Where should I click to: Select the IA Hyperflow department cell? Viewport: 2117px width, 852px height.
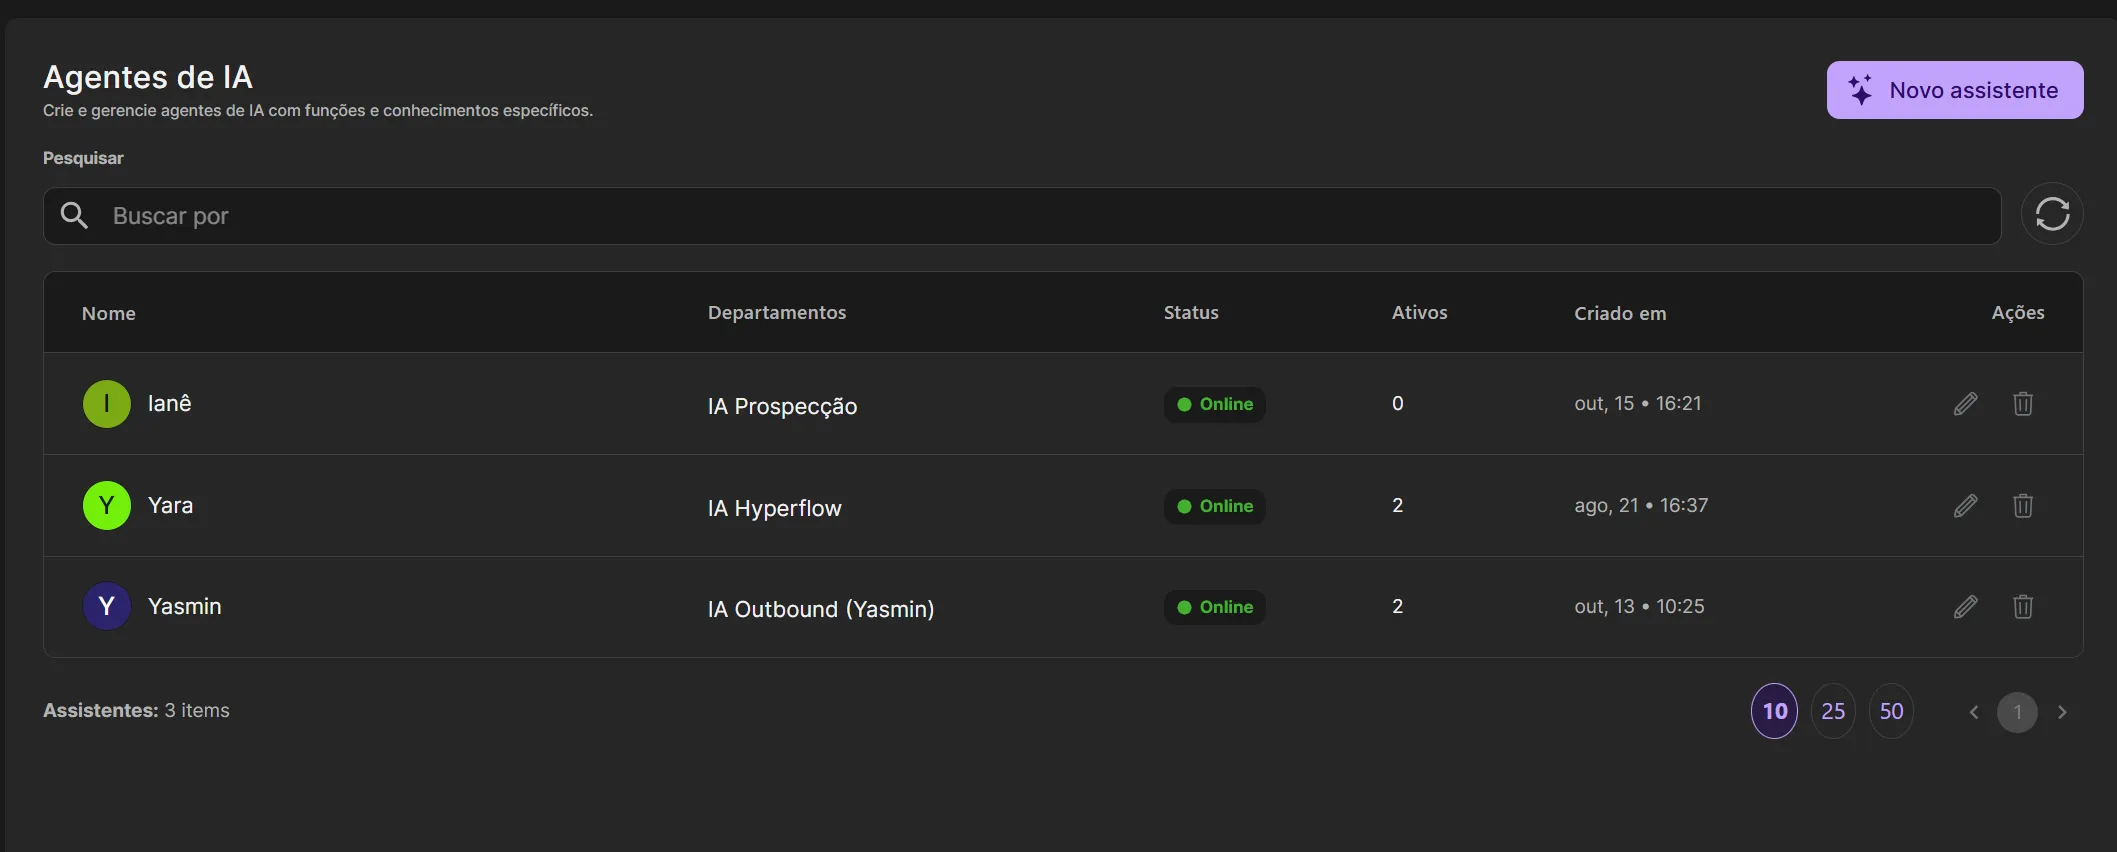coord(775,508)
